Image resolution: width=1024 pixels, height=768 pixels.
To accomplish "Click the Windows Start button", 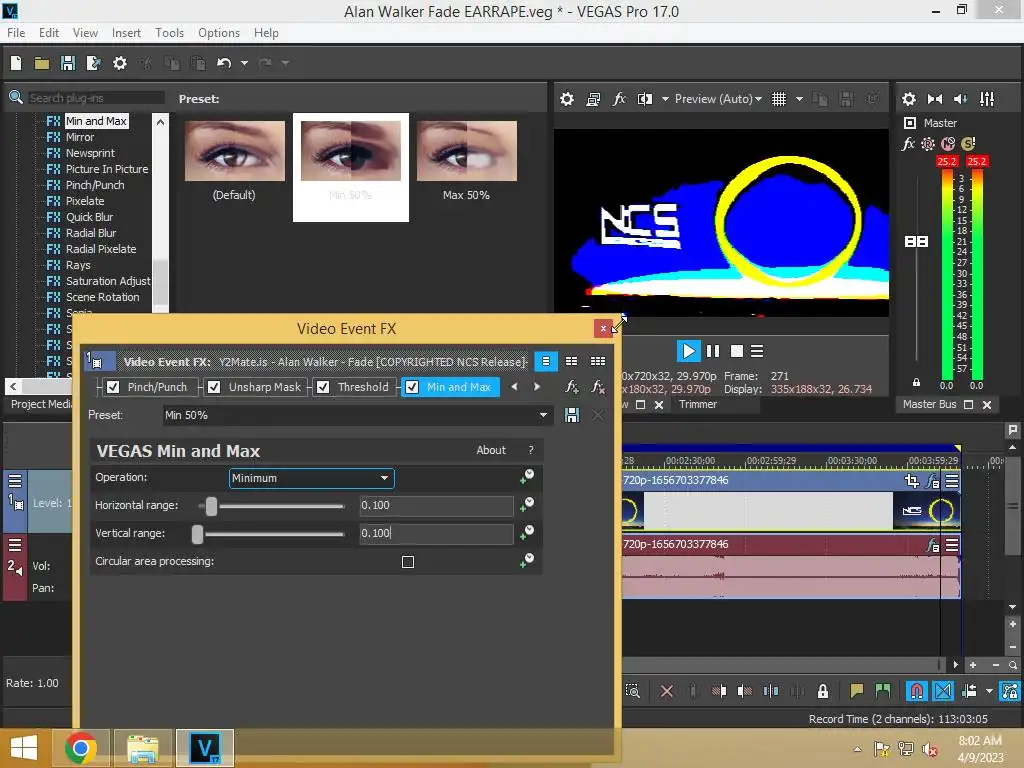I will (24, 748).
